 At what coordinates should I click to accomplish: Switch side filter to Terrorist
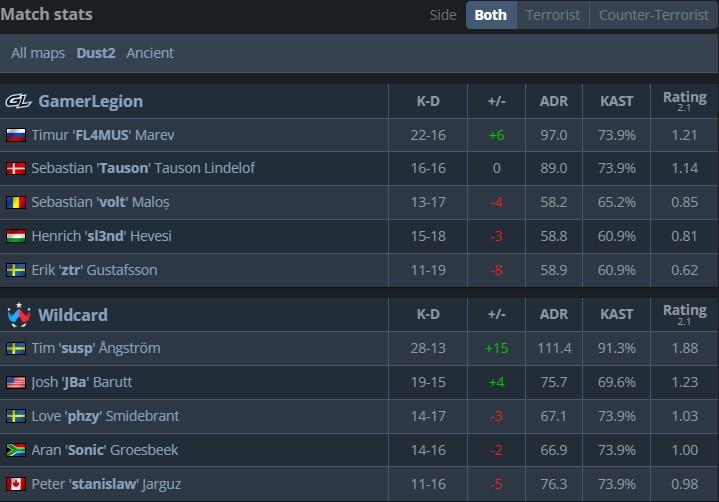pos(553,15)
